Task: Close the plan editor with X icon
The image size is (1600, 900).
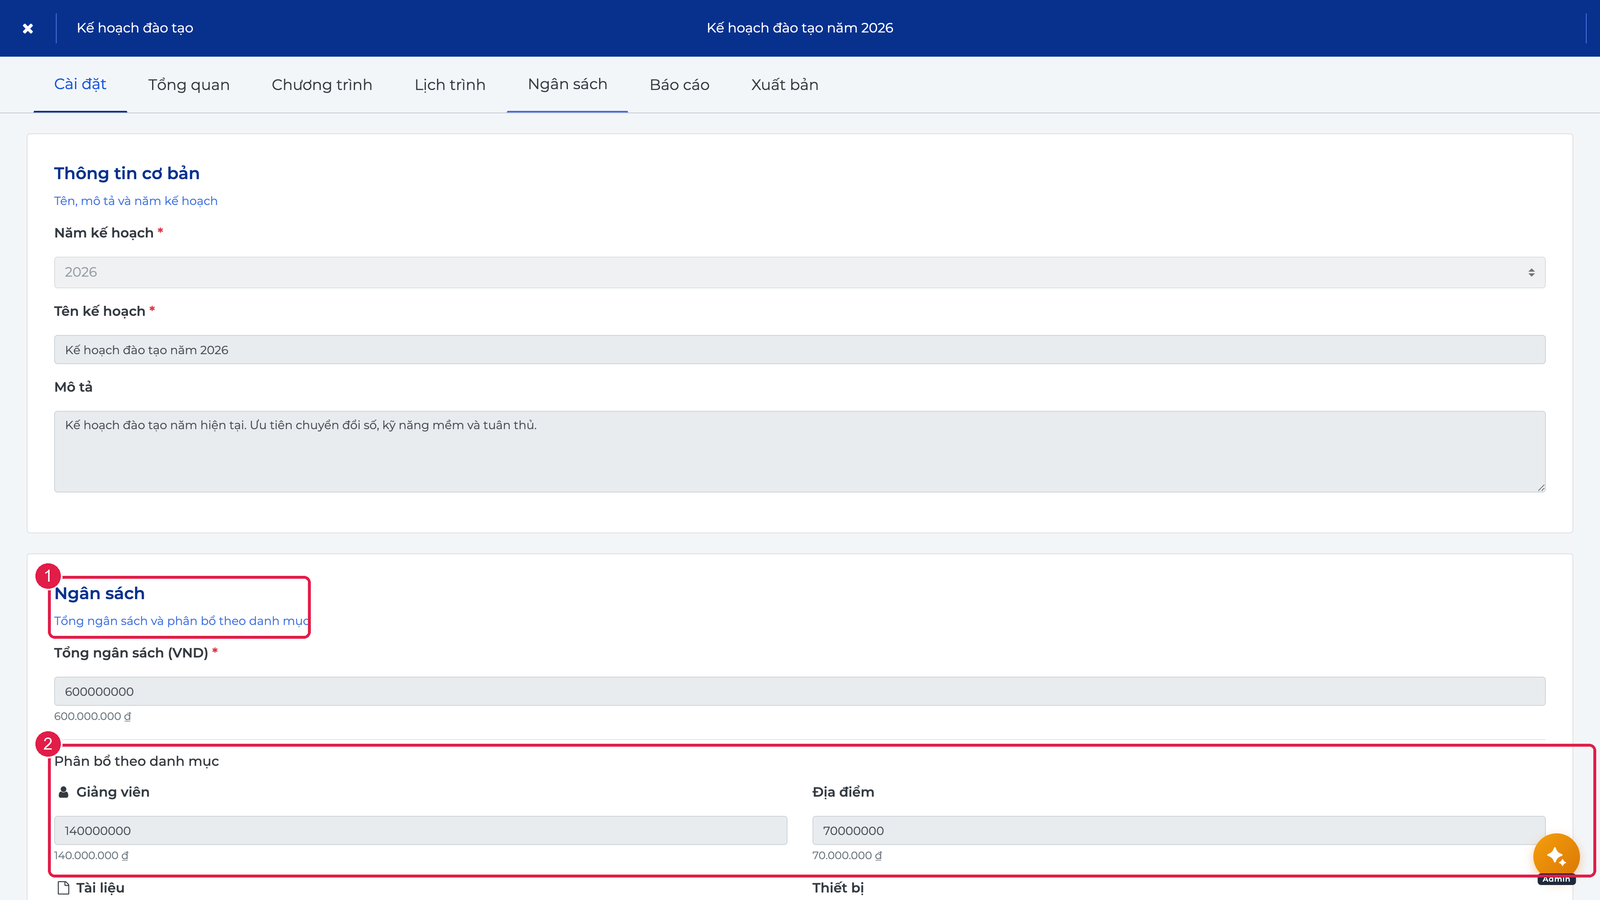Action: 28,28
